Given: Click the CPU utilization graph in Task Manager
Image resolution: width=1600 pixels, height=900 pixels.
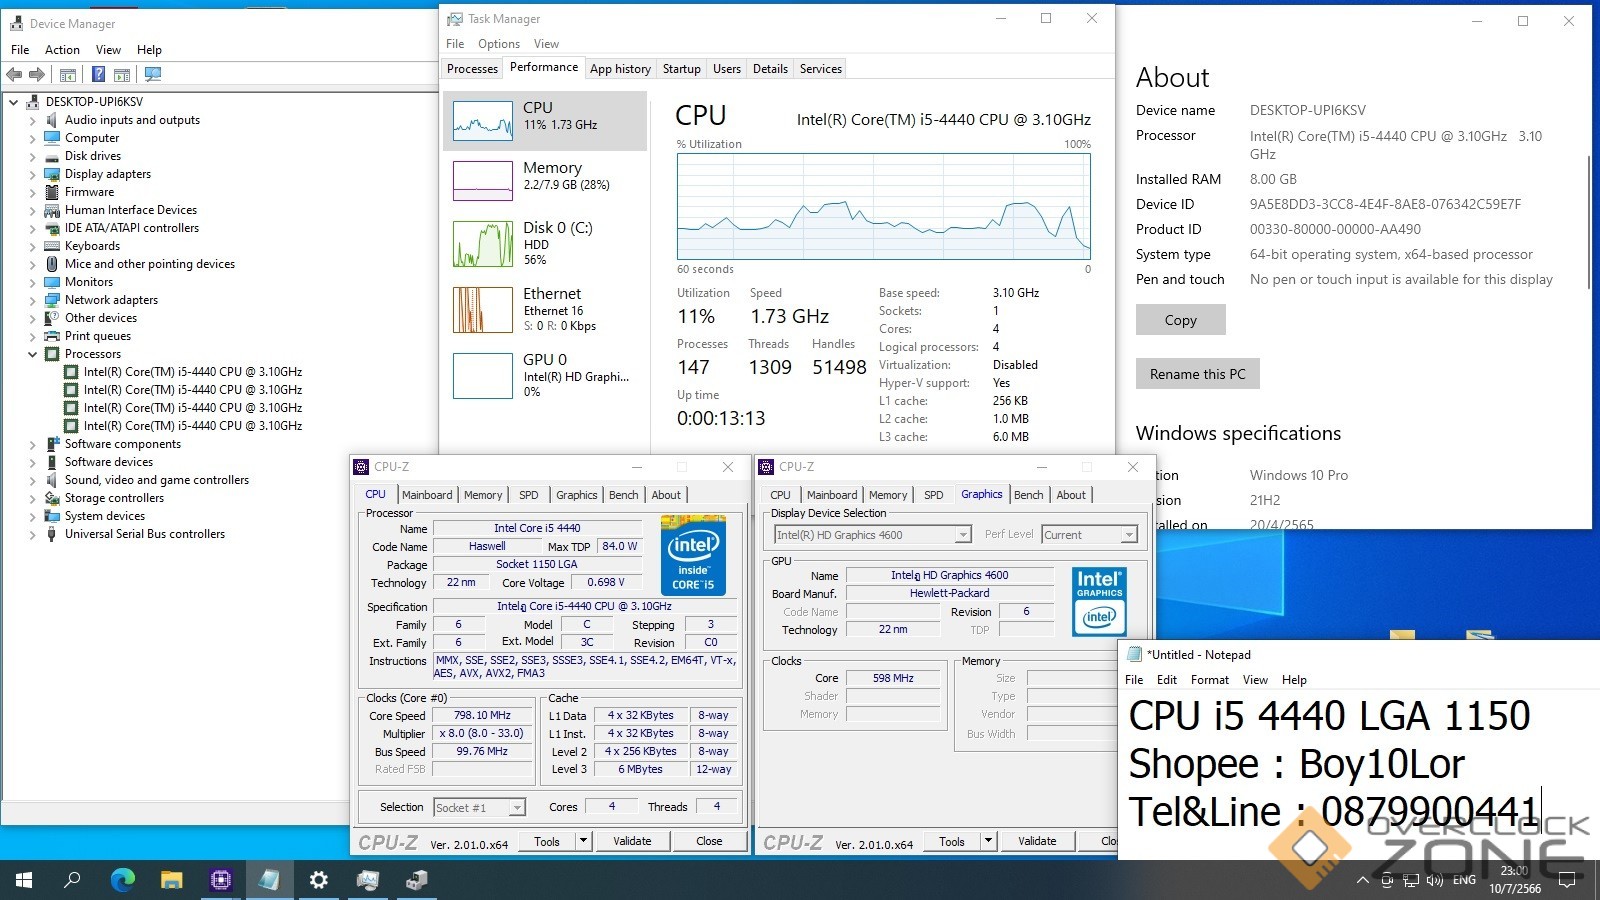Looking at the screenshot, I should coord(884,207).
